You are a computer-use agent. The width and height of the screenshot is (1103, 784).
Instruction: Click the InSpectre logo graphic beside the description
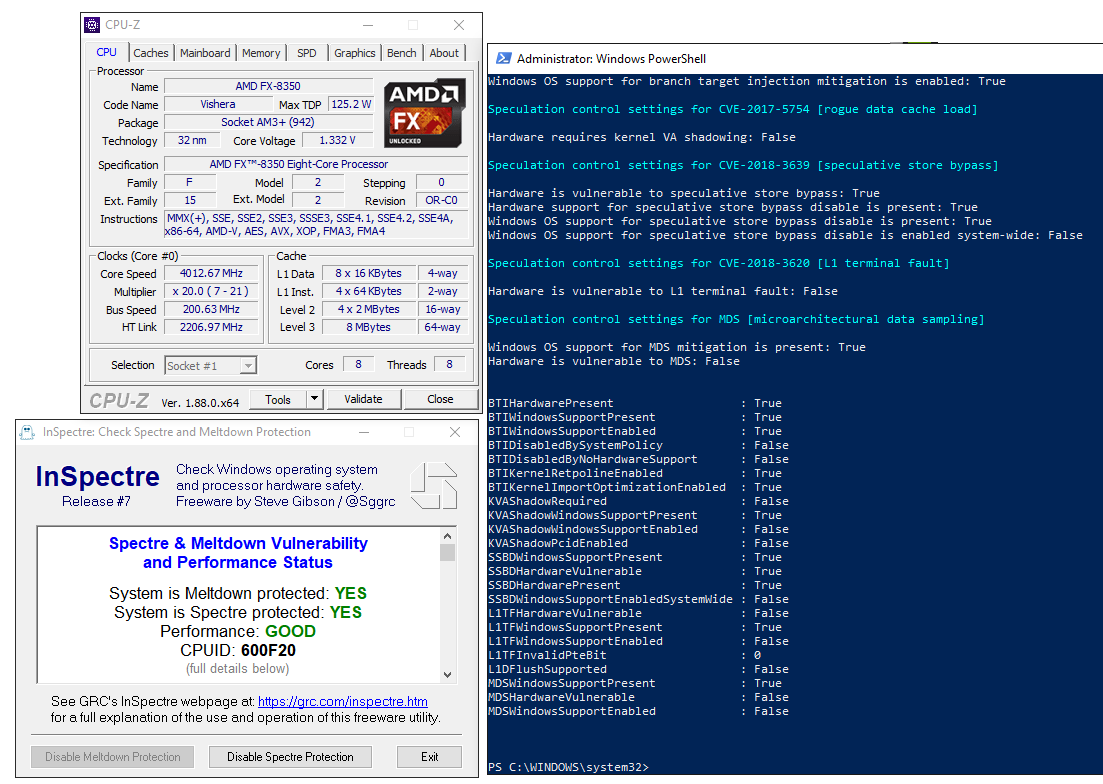coord(433,485)
